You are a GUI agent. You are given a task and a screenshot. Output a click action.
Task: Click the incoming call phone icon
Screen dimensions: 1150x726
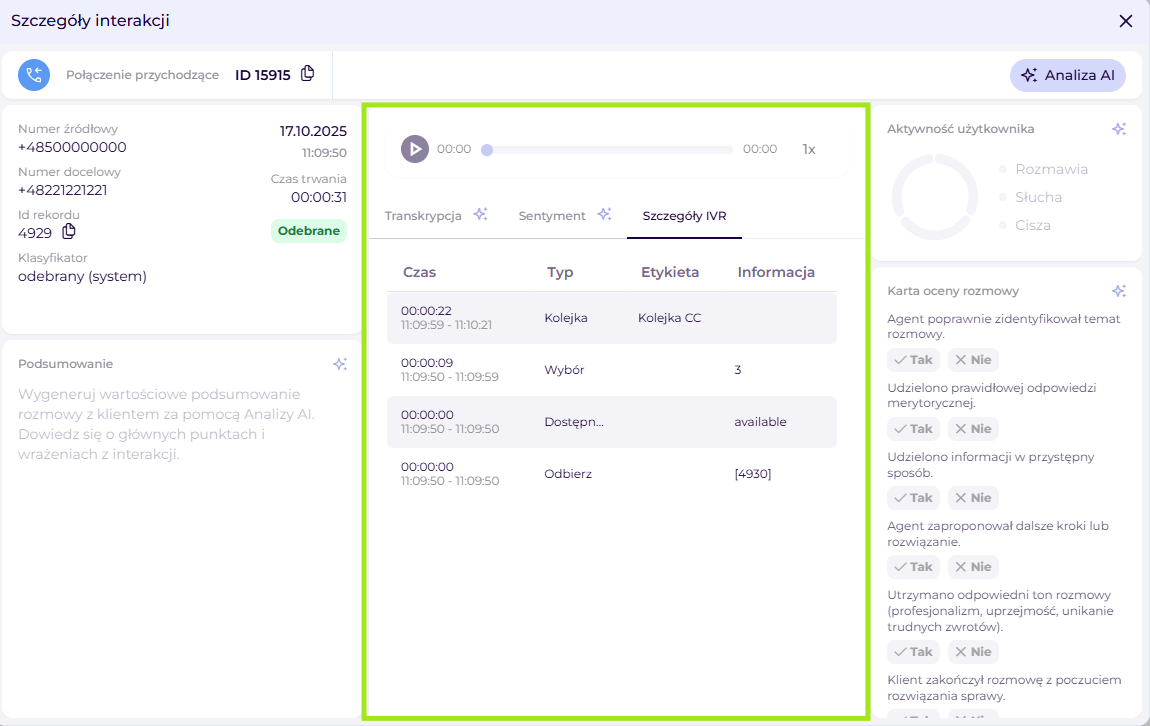click(x=34, y=75)
